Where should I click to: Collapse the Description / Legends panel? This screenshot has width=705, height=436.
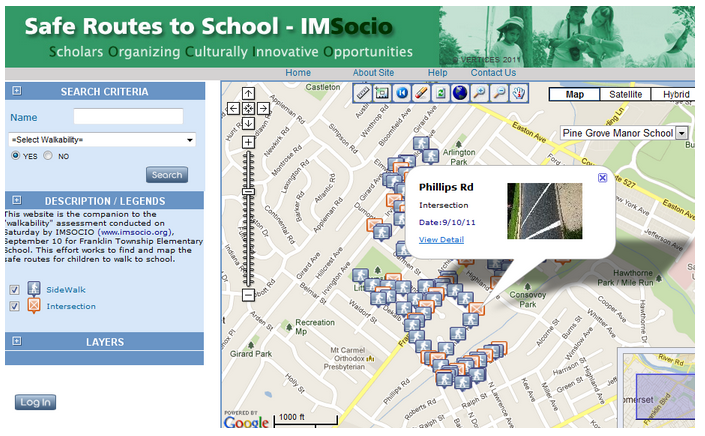pos(17,200)
